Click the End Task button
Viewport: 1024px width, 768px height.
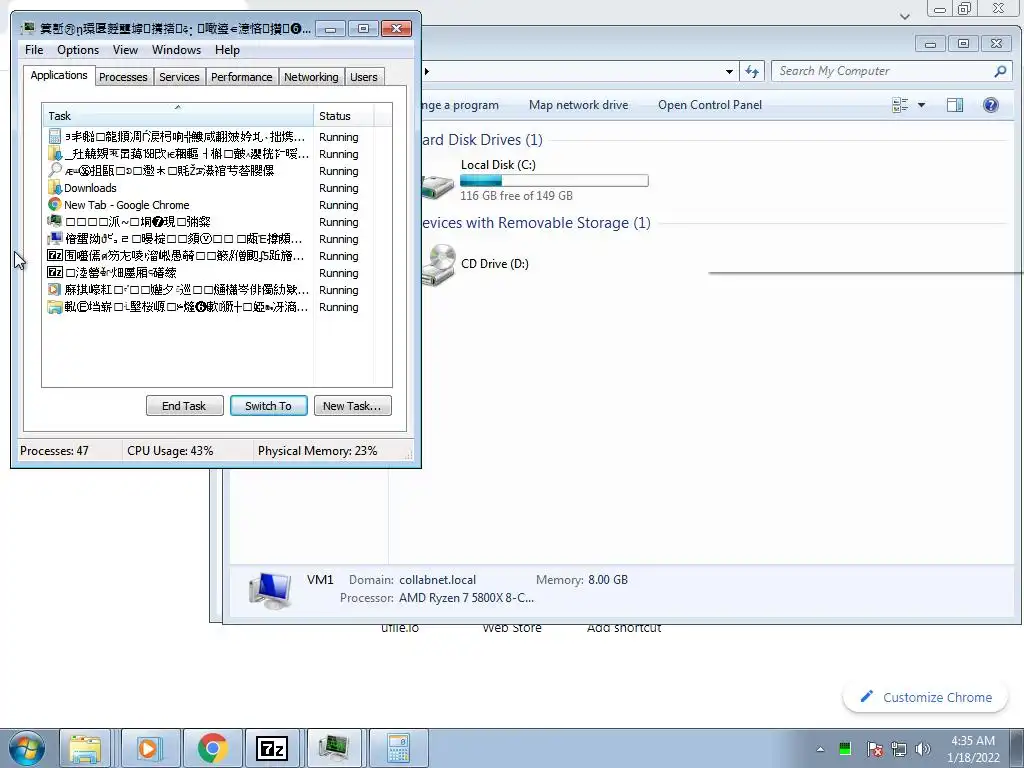click(184, 406)
